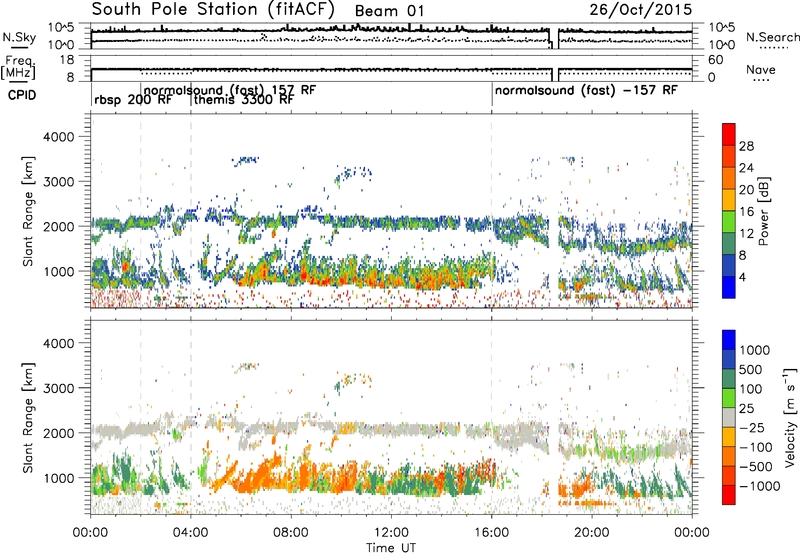Viewport: 800px width, 554px height.
Task: Click the 'Beam 01' label
Action: [389, 11]
